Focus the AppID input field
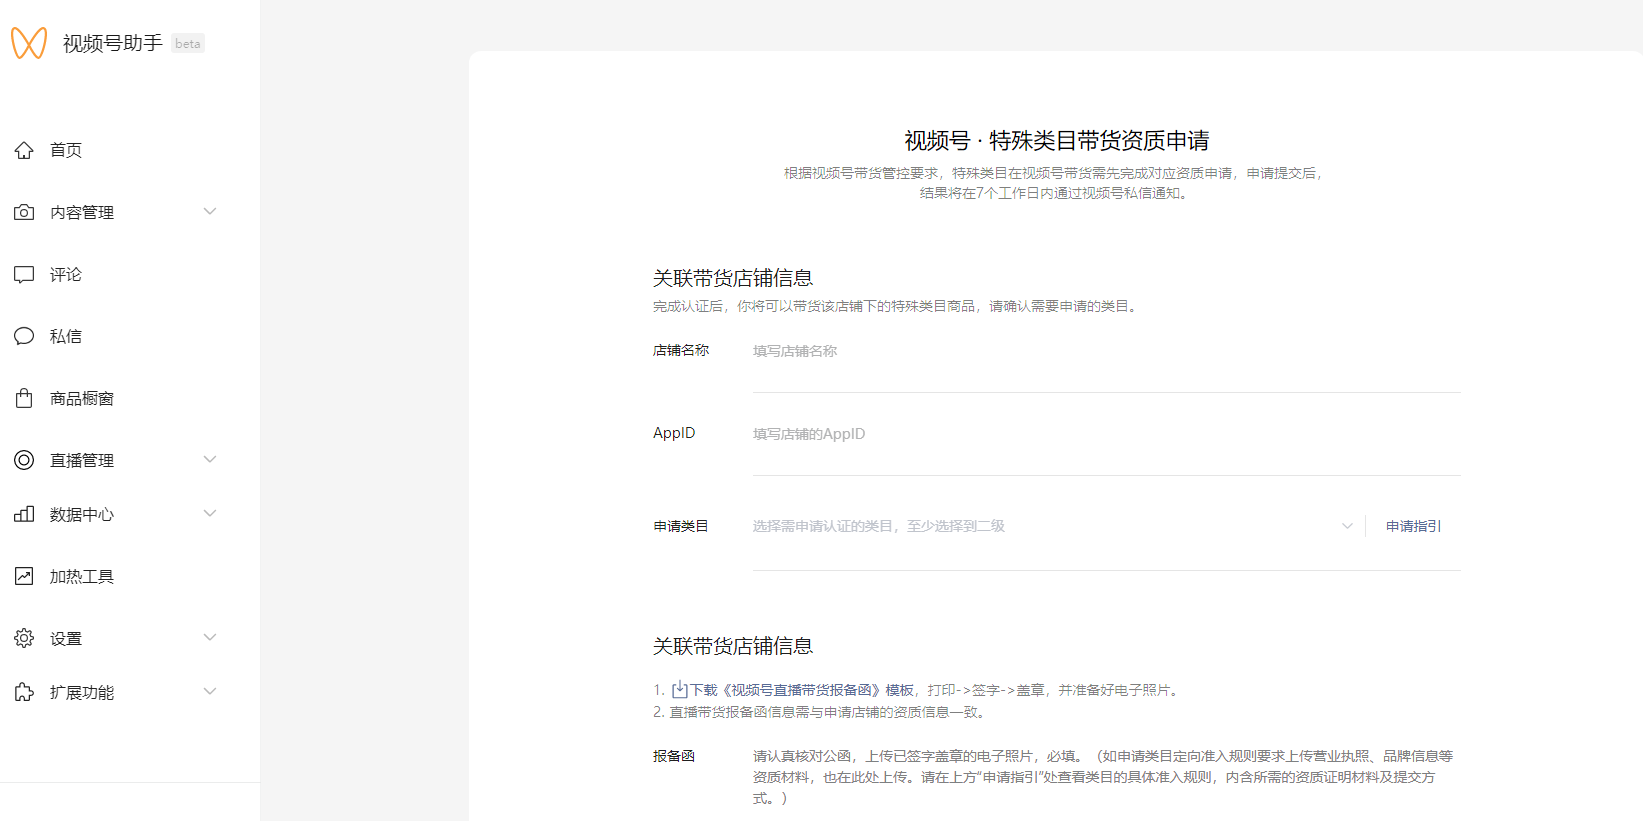1643x821 pixels. point(1107,434)
